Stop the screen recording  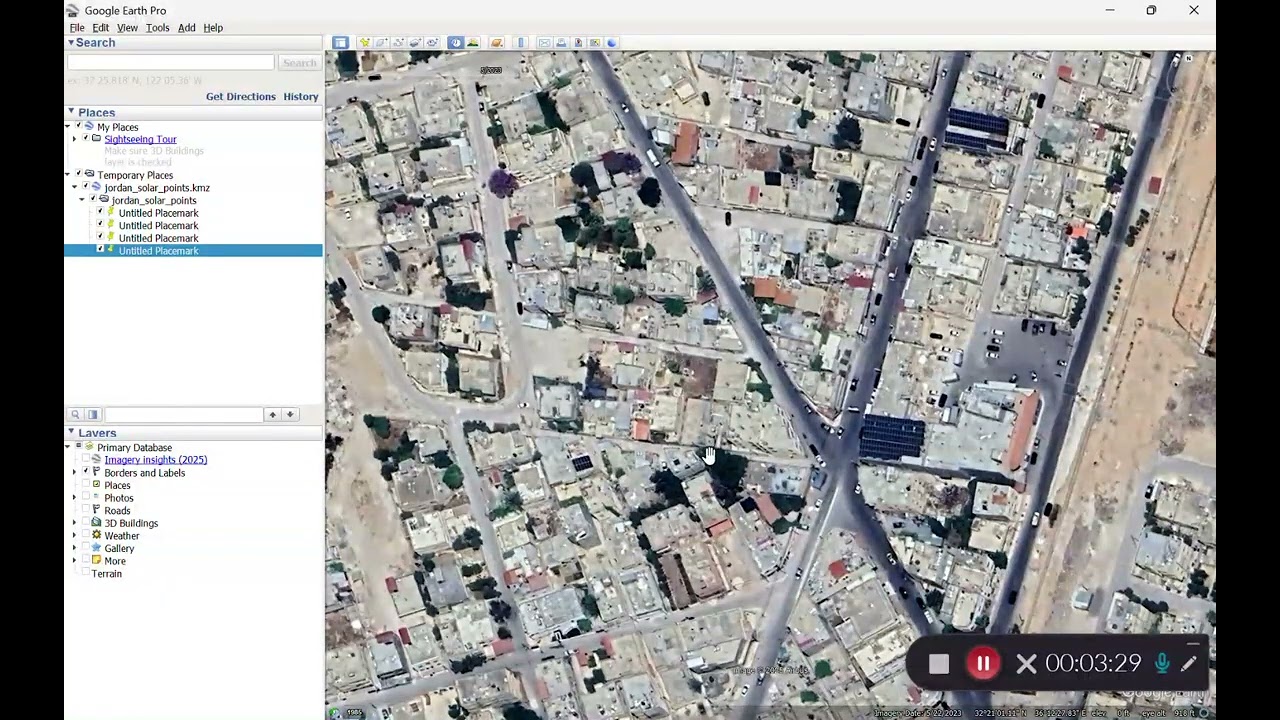click(x=938, y=664)
